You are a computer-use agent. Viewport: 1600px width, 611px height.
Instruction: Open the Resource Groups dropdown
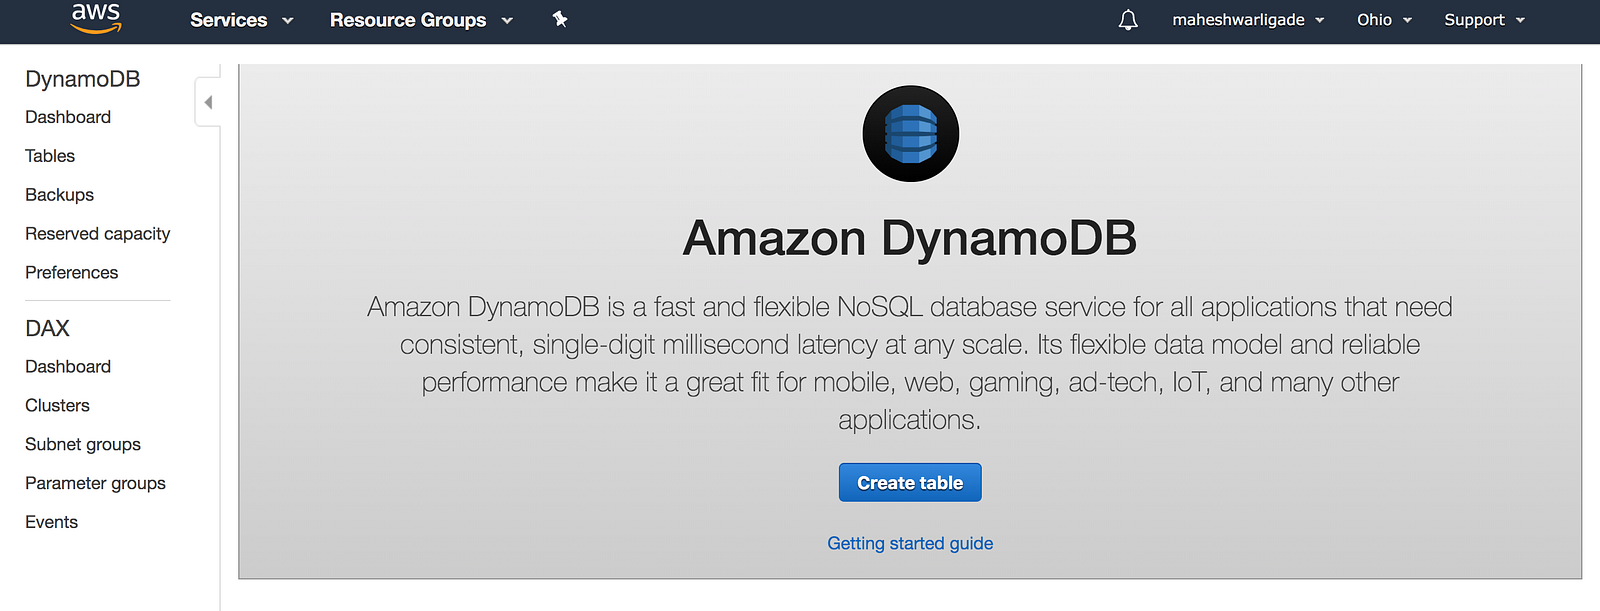click(421, 20)
